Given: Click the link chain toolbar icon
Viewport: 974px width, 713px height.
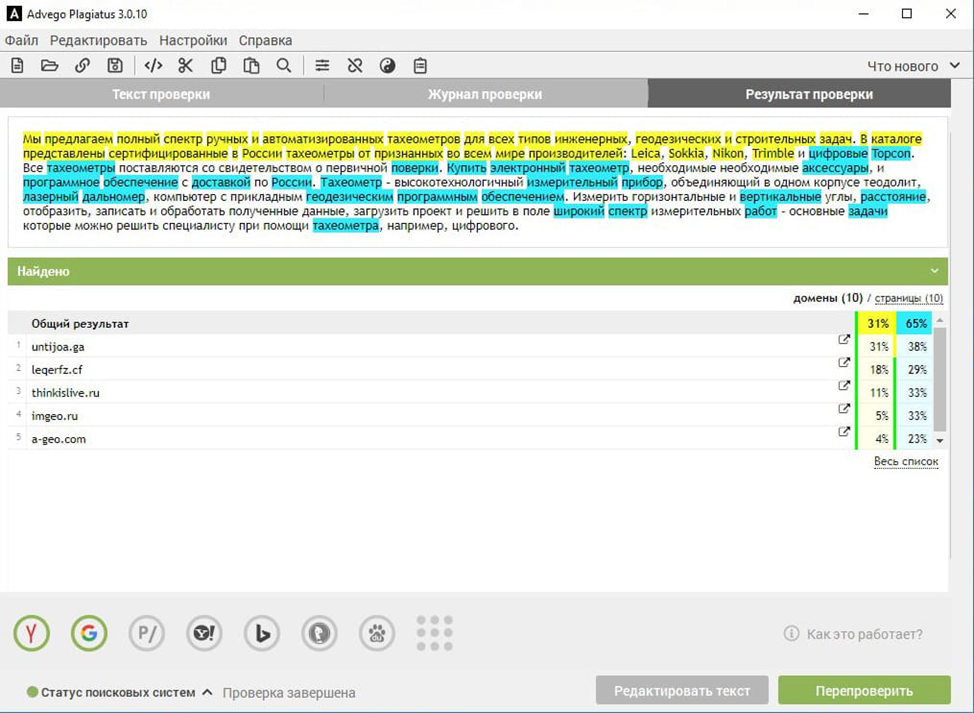Looking at the screenshot, I should pyautogui.click(x=82, y=65).
